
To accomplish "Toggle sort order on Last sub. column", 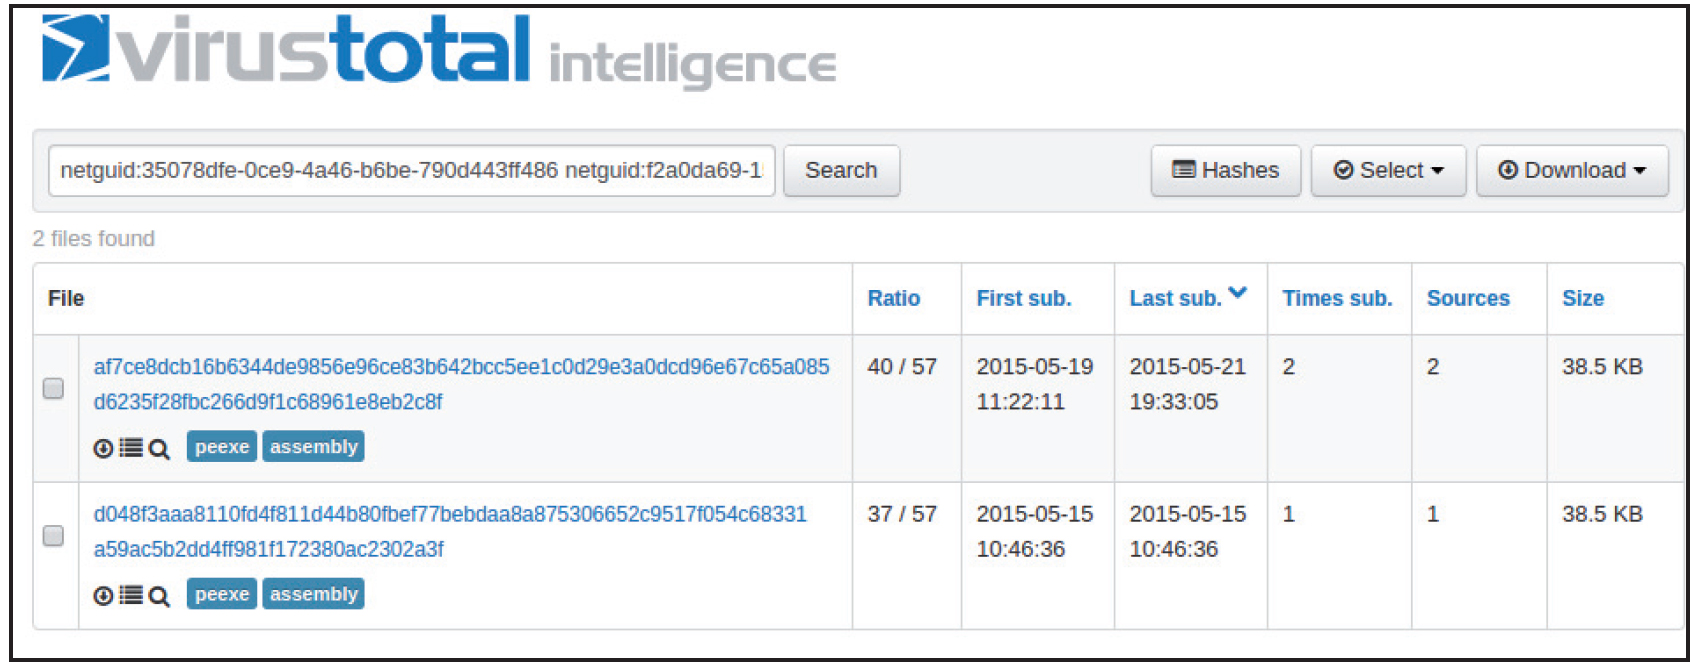I will click(1188, 297).
